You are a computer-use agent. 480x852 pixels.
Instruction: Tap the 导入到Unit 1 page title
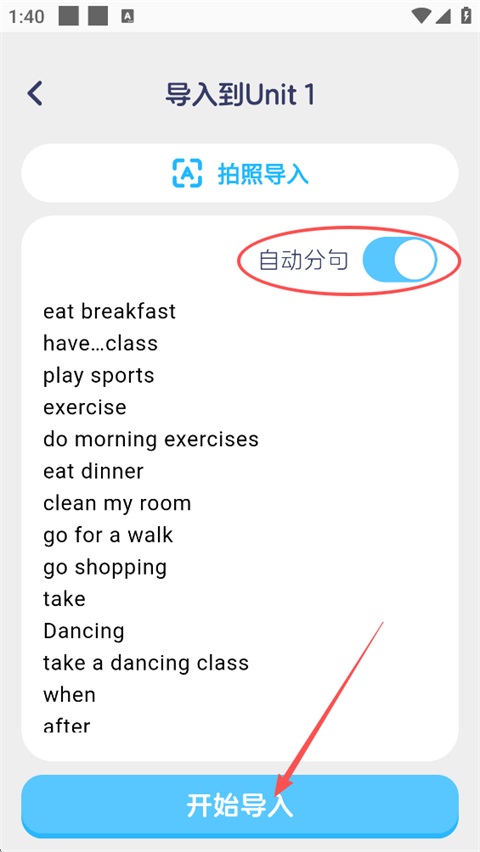240,95
